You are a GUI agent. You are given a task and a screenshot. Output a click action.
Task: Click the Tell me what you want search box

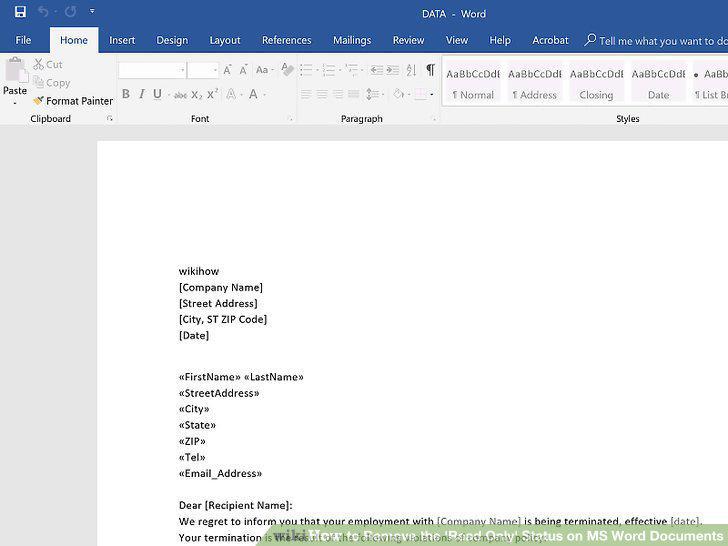pos(656,41)
